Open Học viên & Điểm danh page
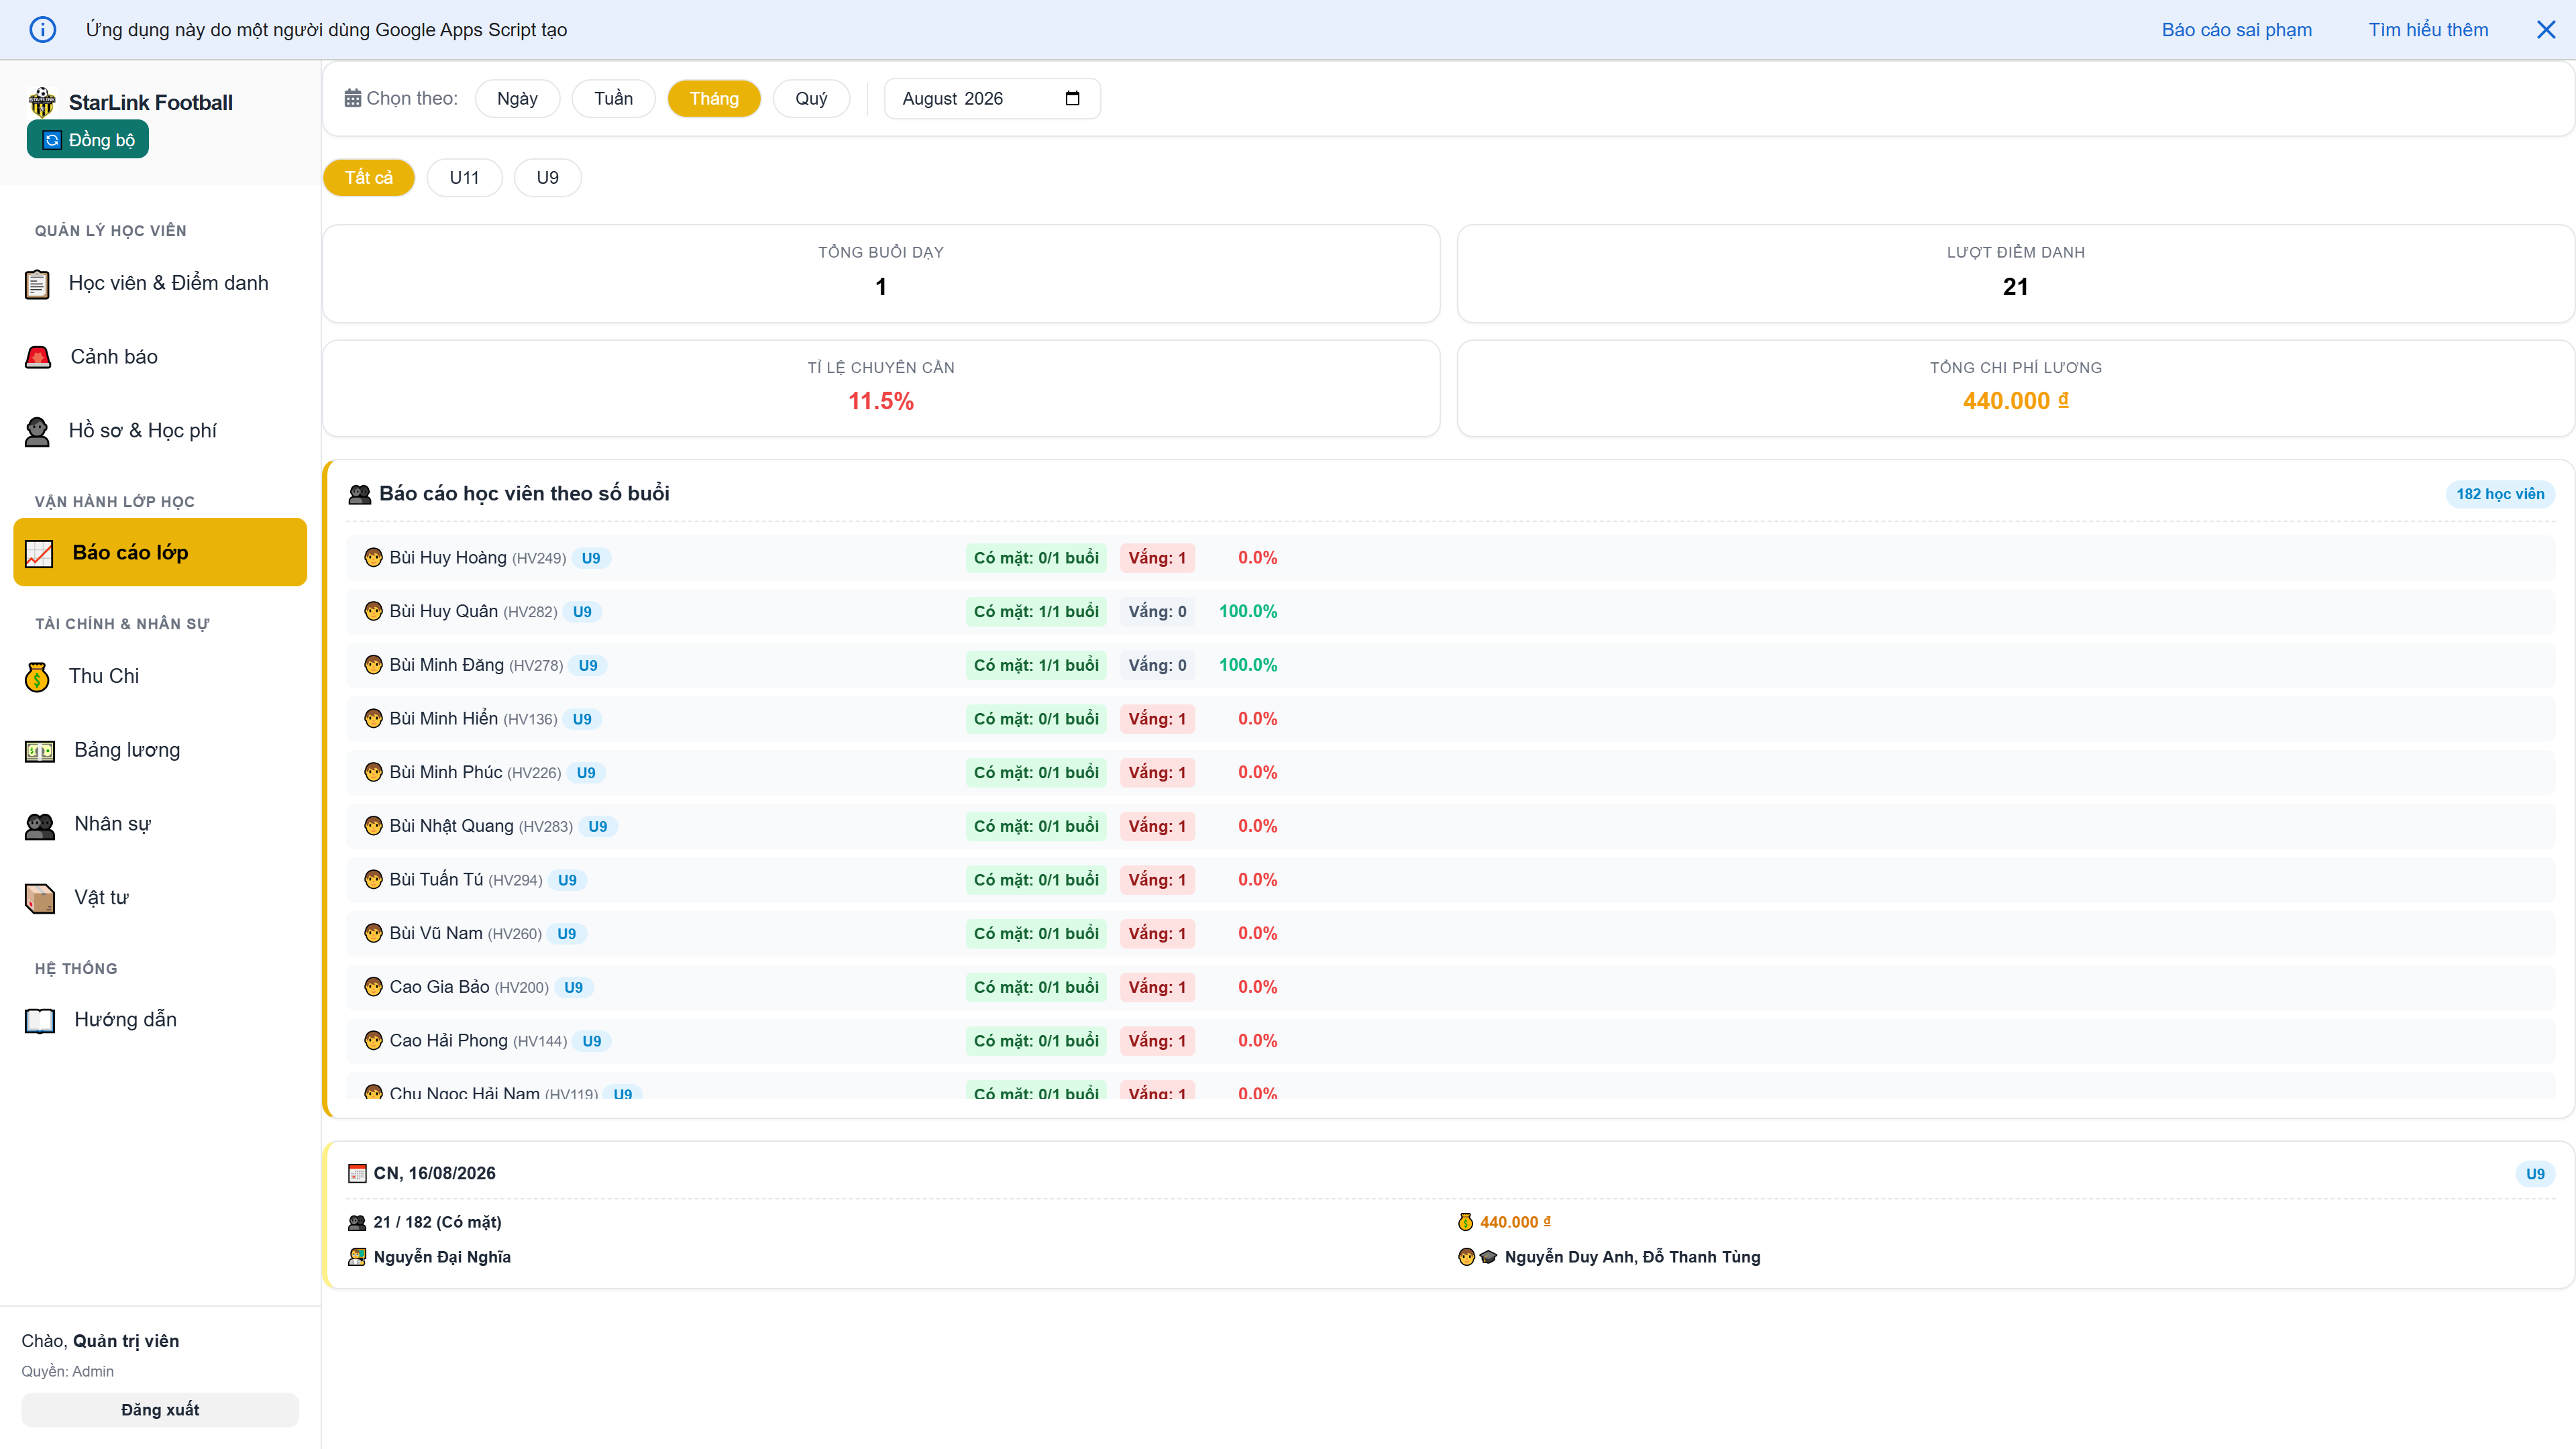Screen dimensions: 2576x1449 [x=160, y=284]
